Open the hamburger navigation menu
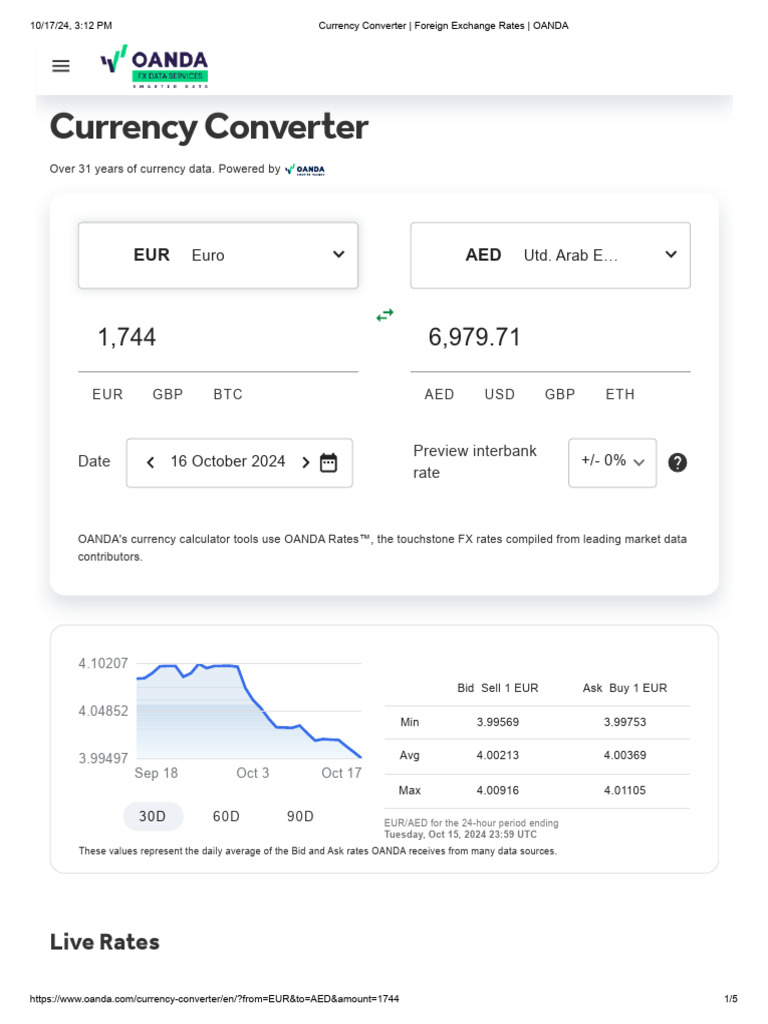Screen dimensions: 768x1024 coord(61,66)
